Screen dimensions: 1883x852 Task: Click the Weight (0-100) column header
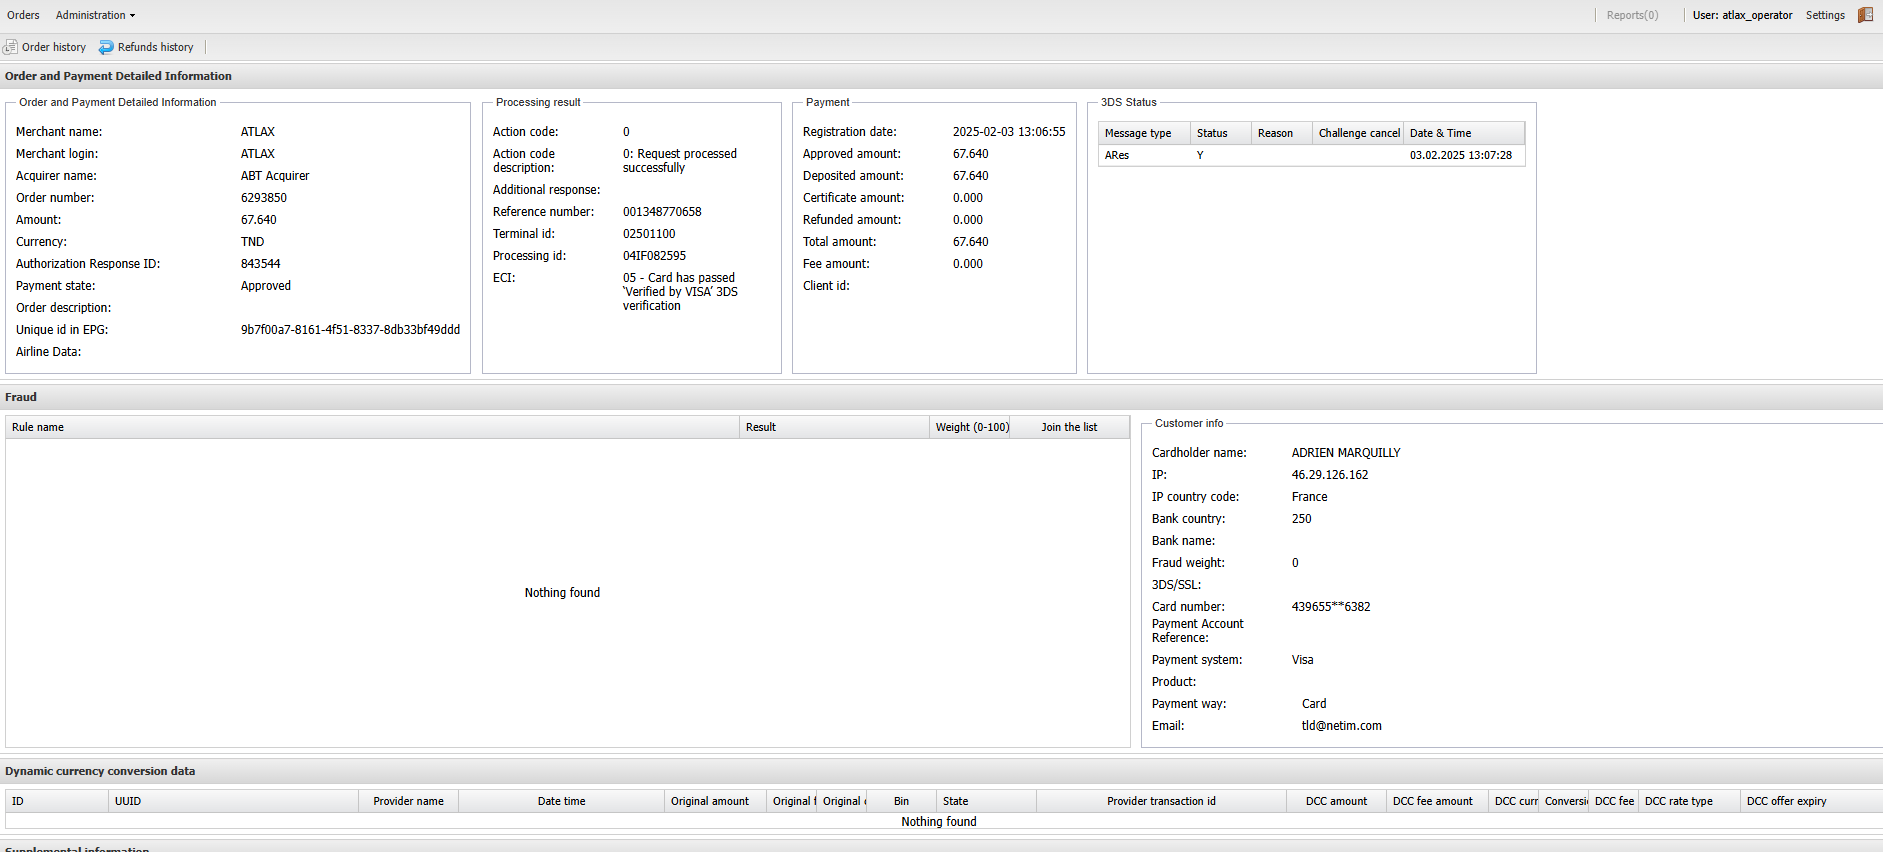(x=971, y=427)
